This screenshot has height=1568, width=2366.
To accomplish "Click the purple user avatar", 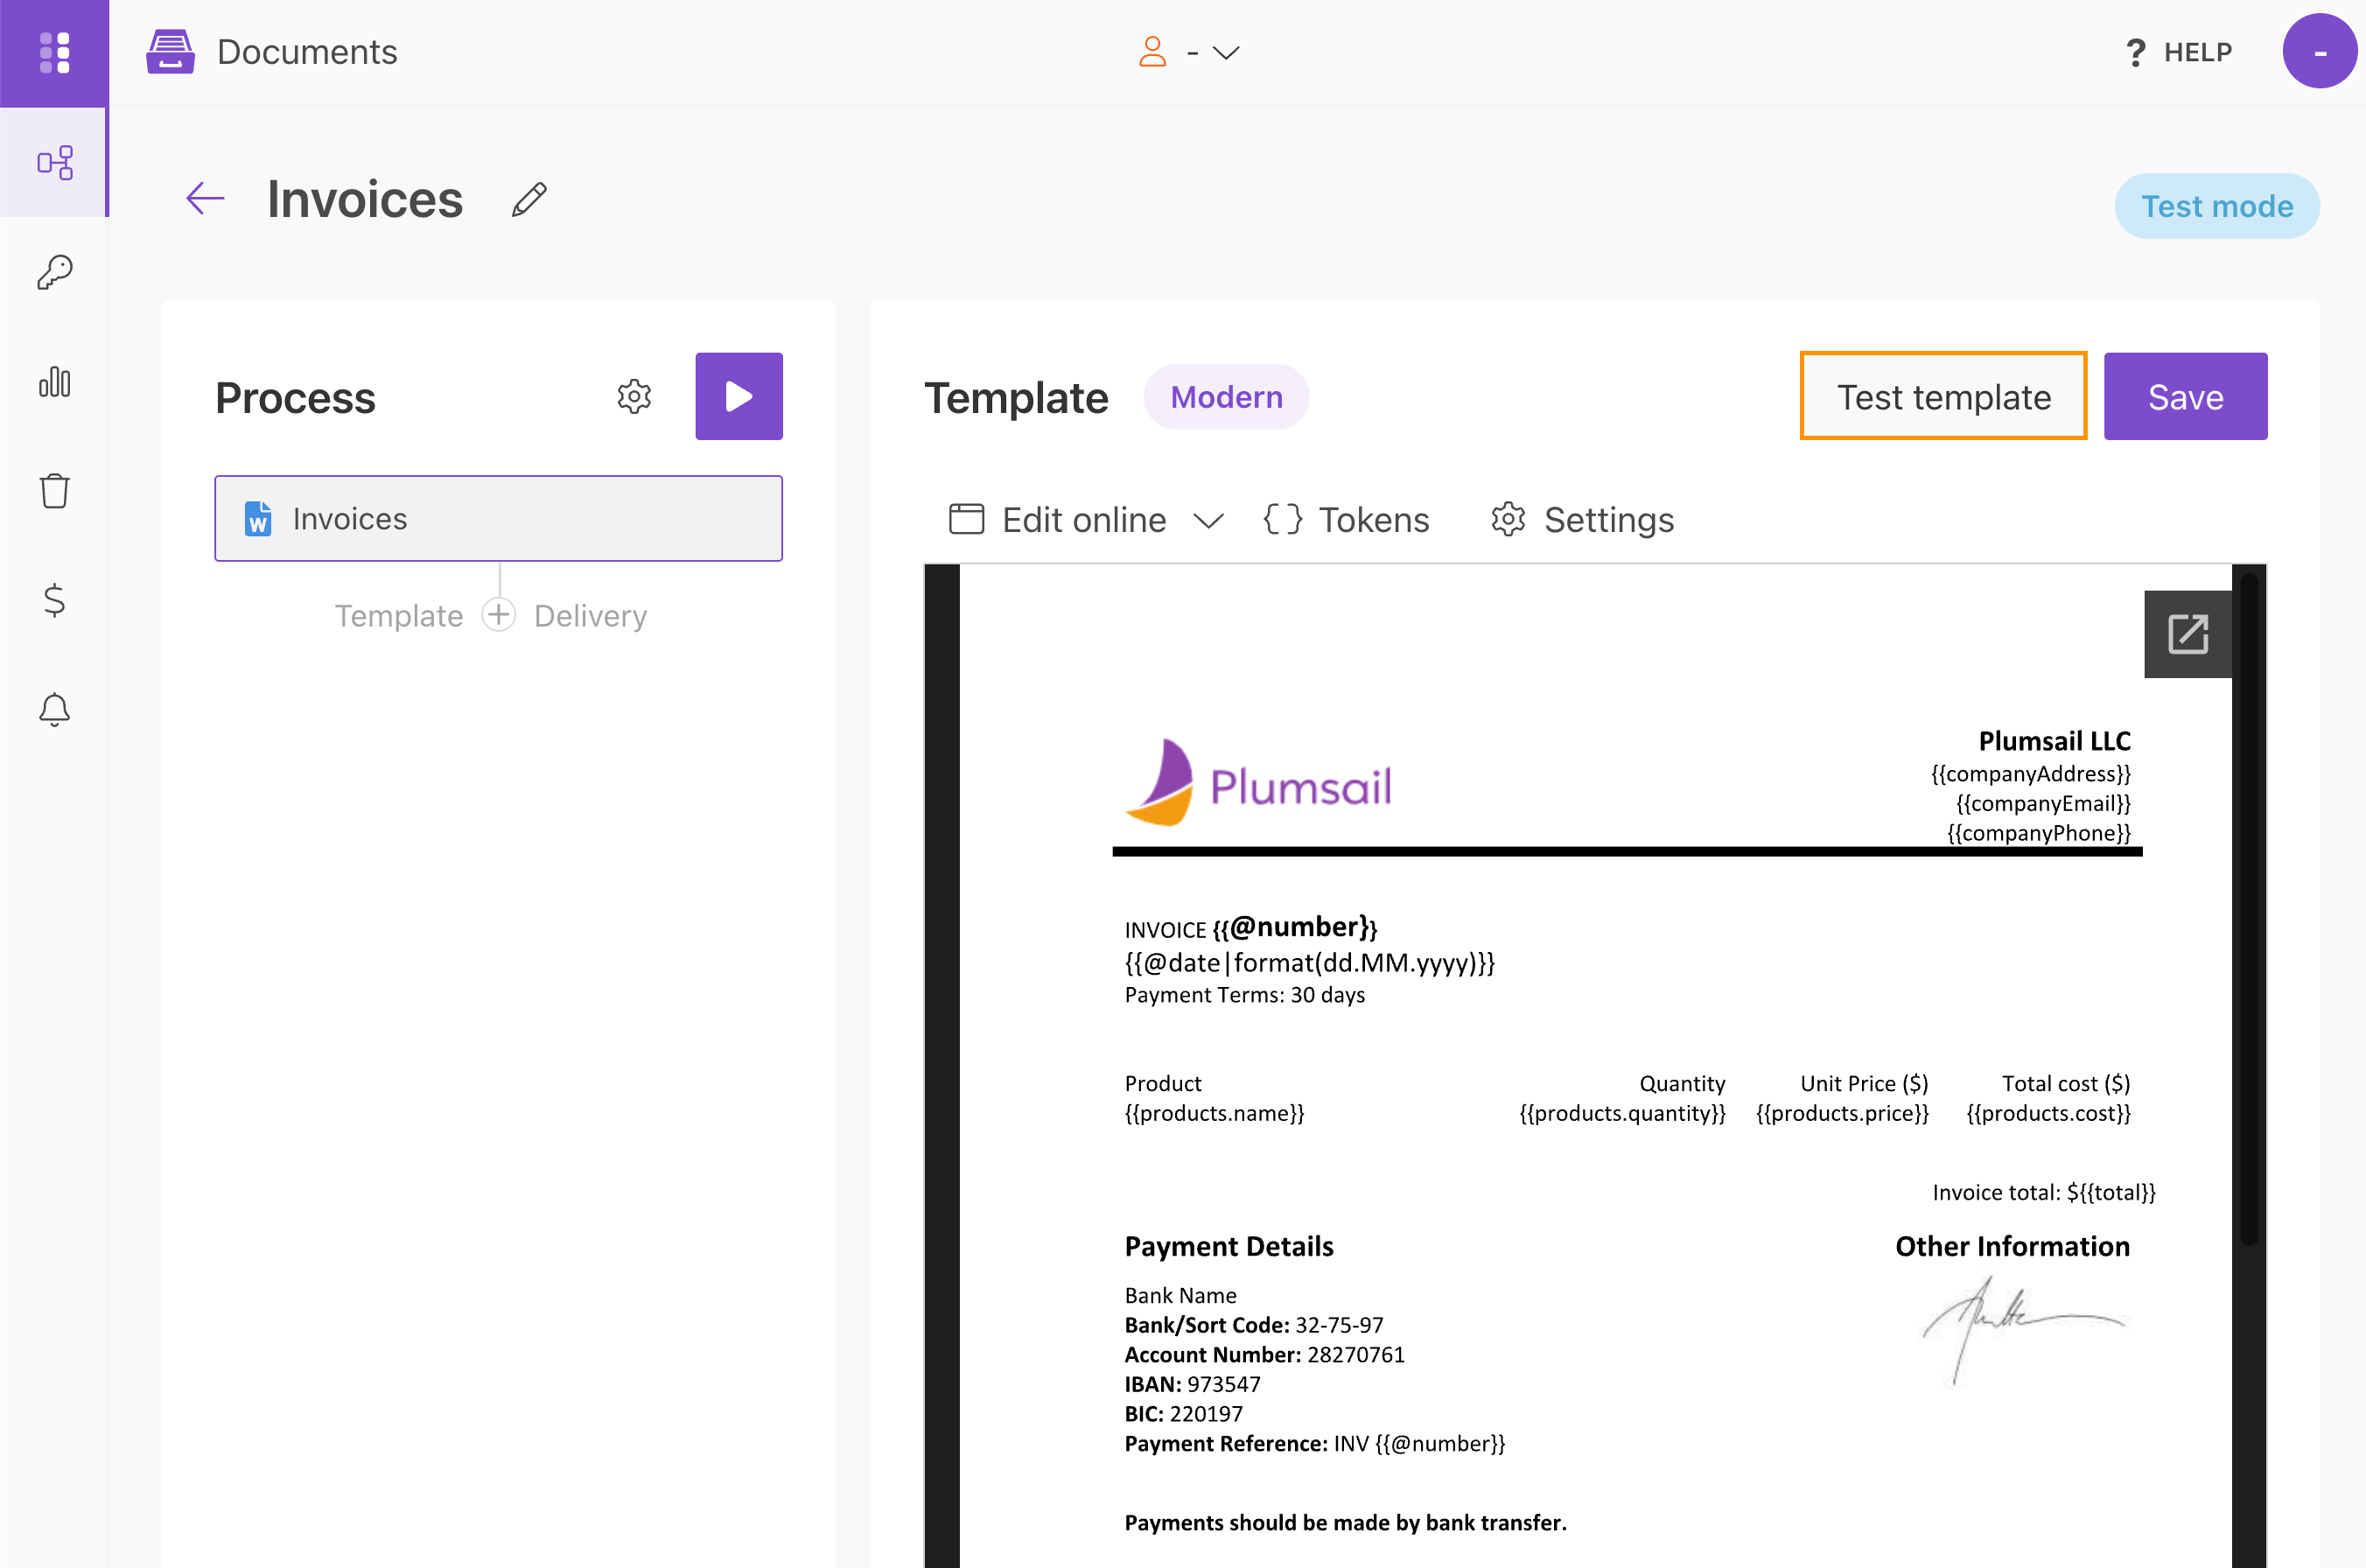I will tap(2319, 51).
